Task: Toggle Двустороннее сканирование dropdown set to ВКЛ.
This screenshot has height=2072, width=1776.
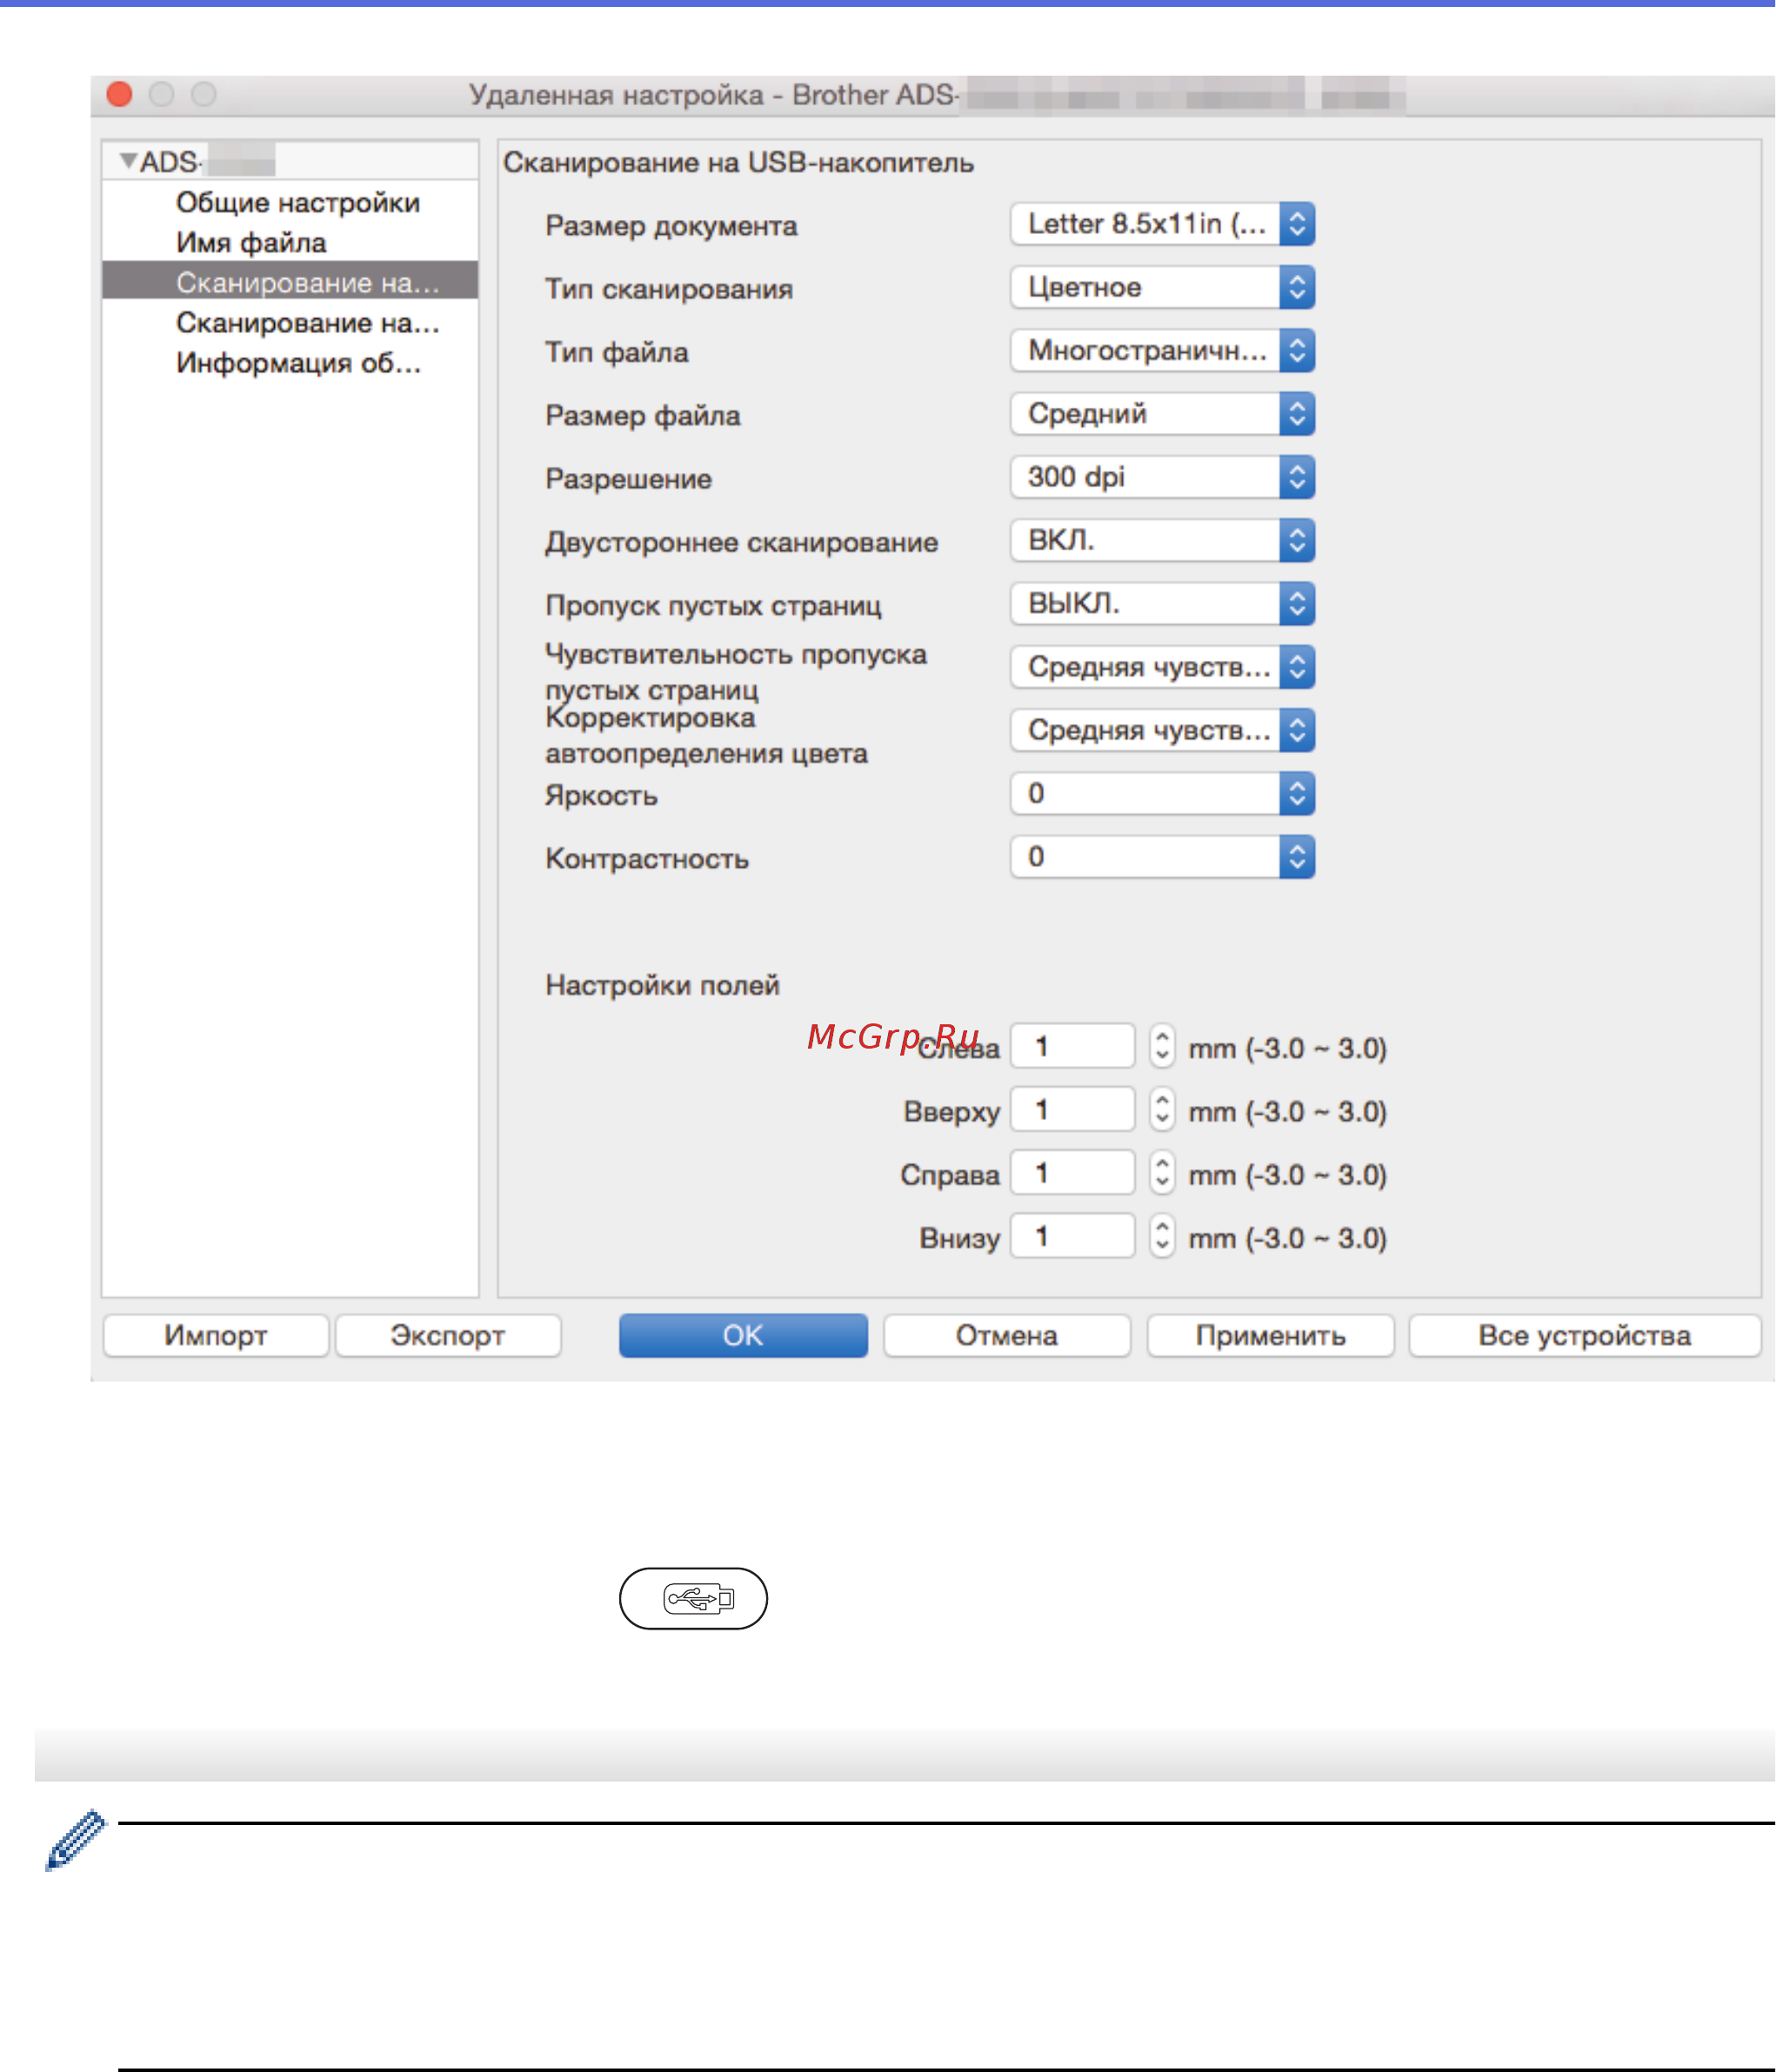Action: pos(1161,541)
